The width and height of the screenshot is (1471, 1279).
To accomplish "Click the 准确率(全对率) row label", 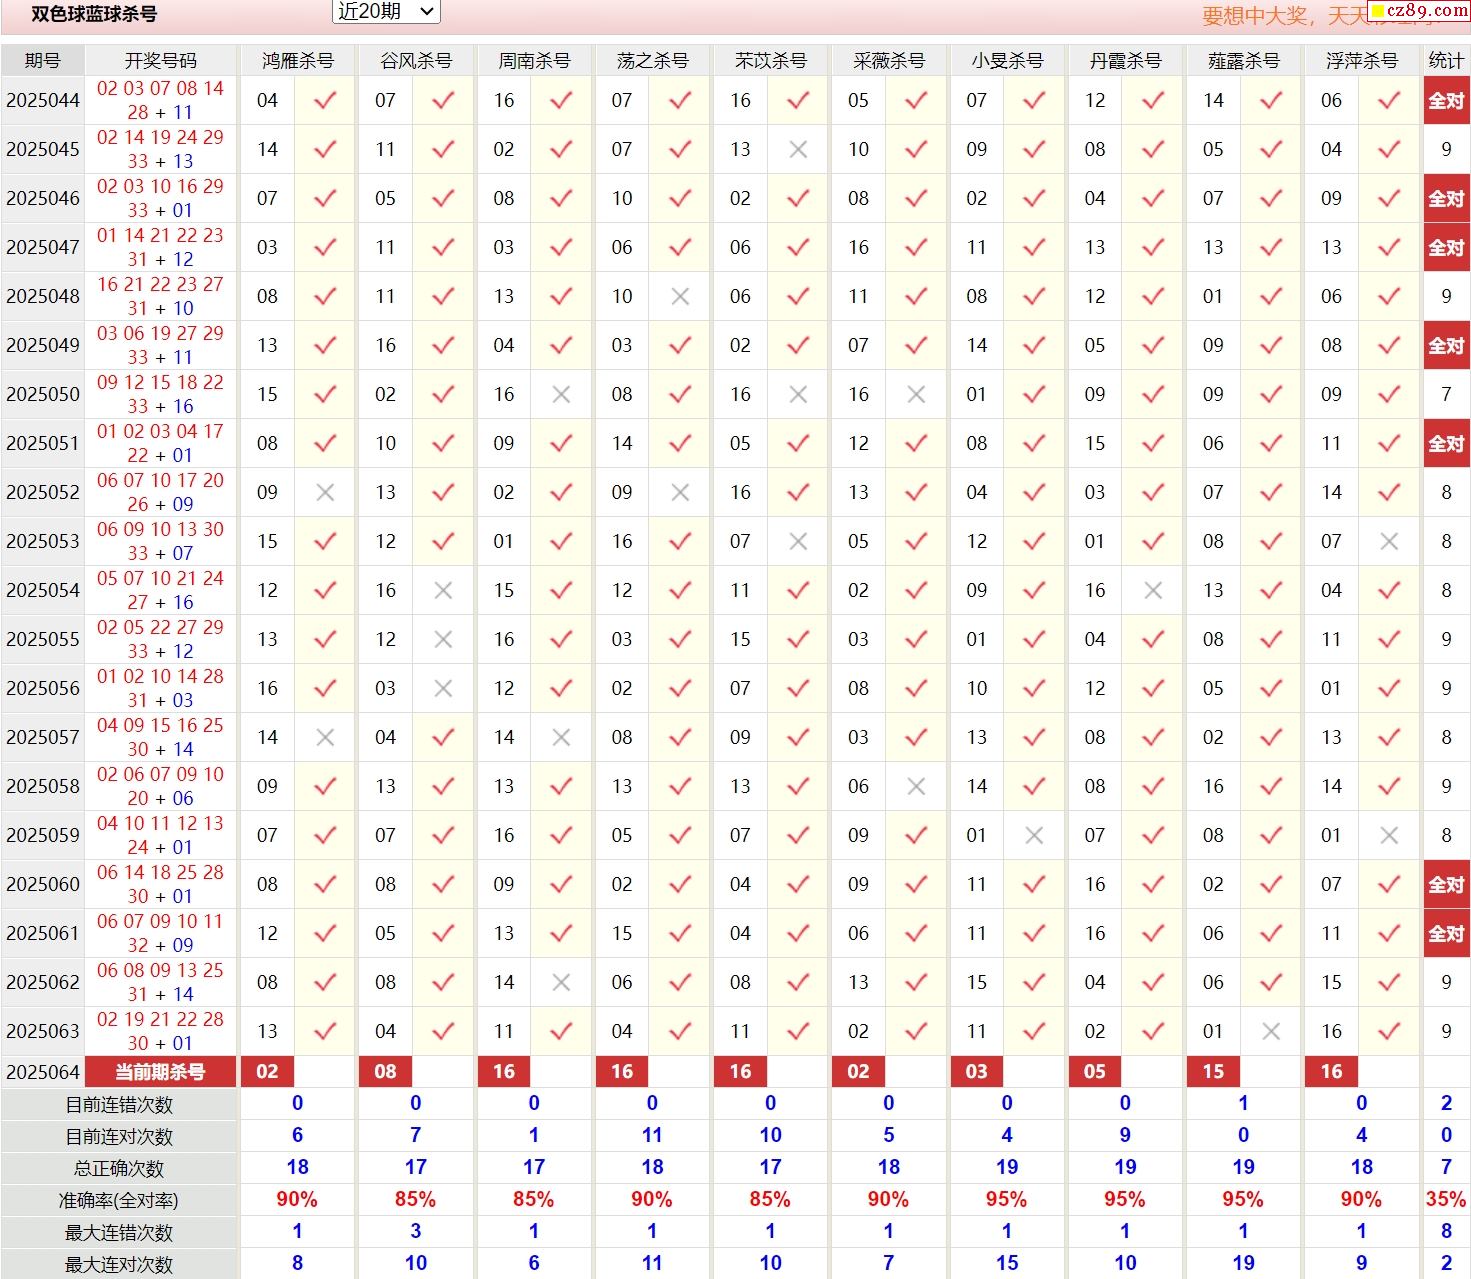I will point(119,1201).
